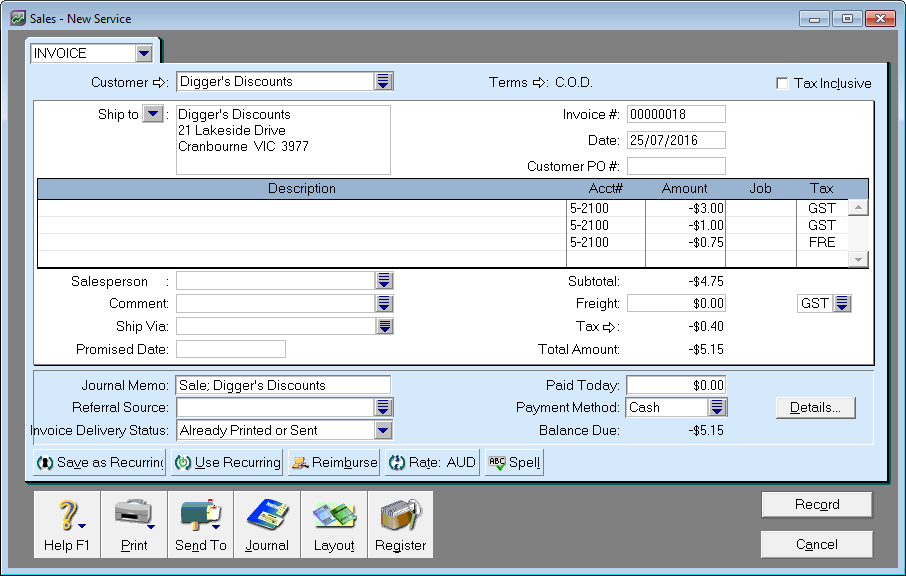Enable the Tax Inclusive checkbox
Screen dimensions: 906x576
(x=782, y=84)
